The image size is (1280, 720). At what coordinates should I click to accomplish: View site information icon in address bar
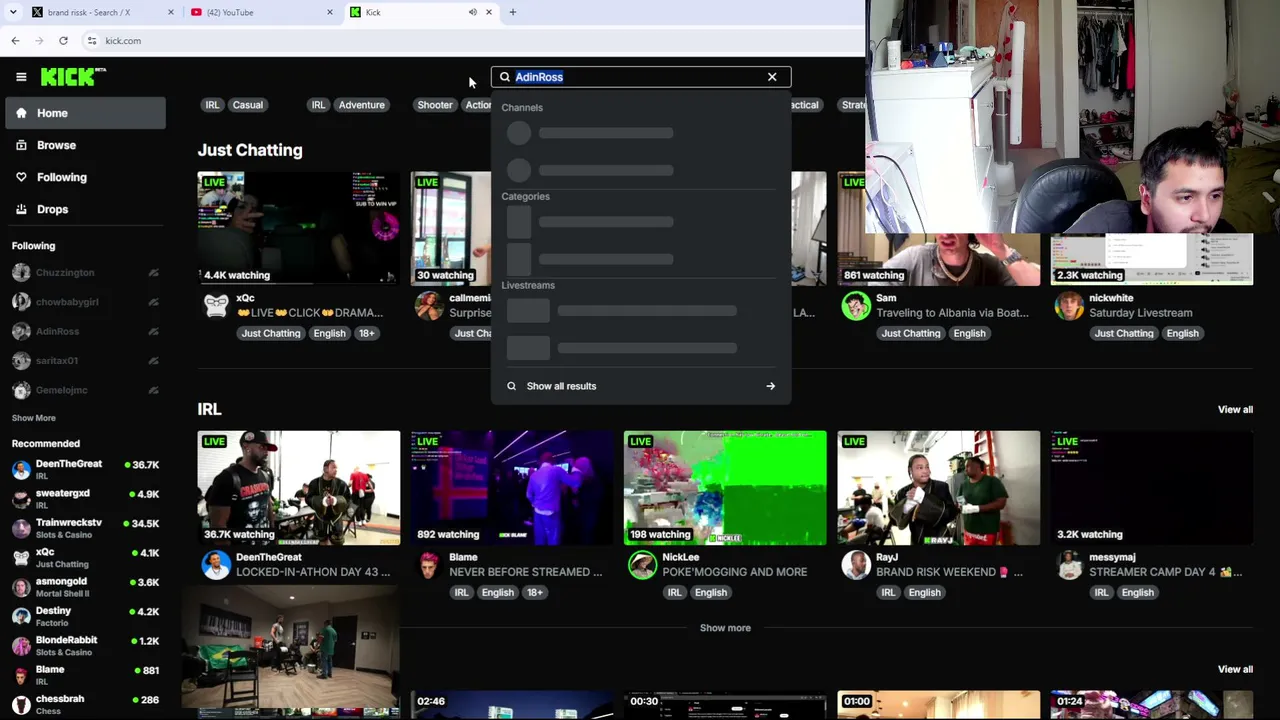coord(92,41)
